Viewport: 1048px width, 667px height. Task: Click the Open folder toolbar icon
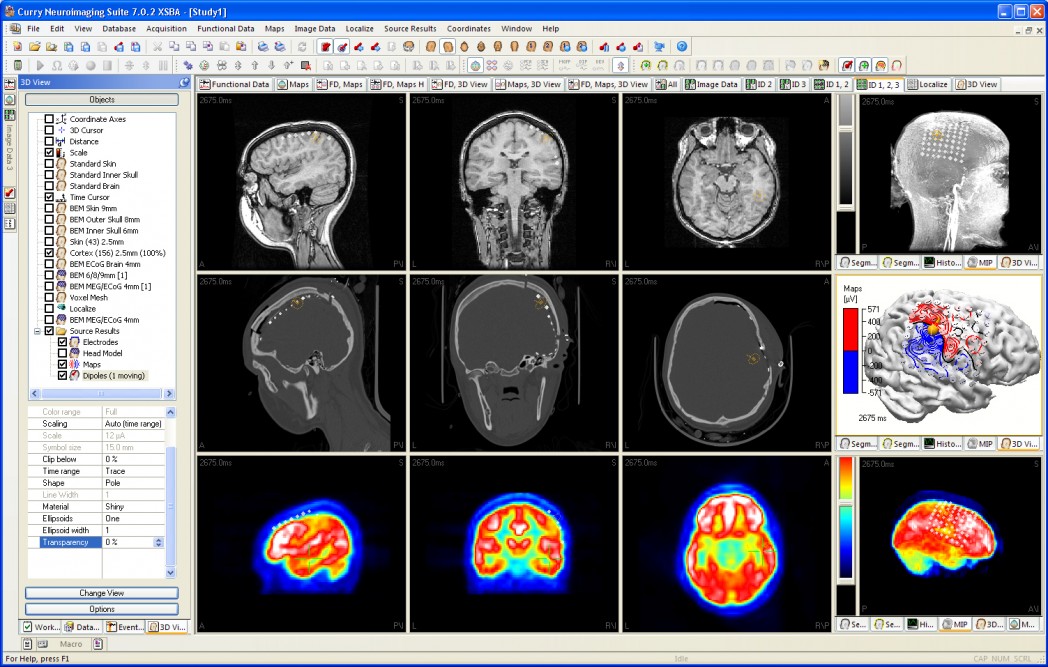pos(35,47)
